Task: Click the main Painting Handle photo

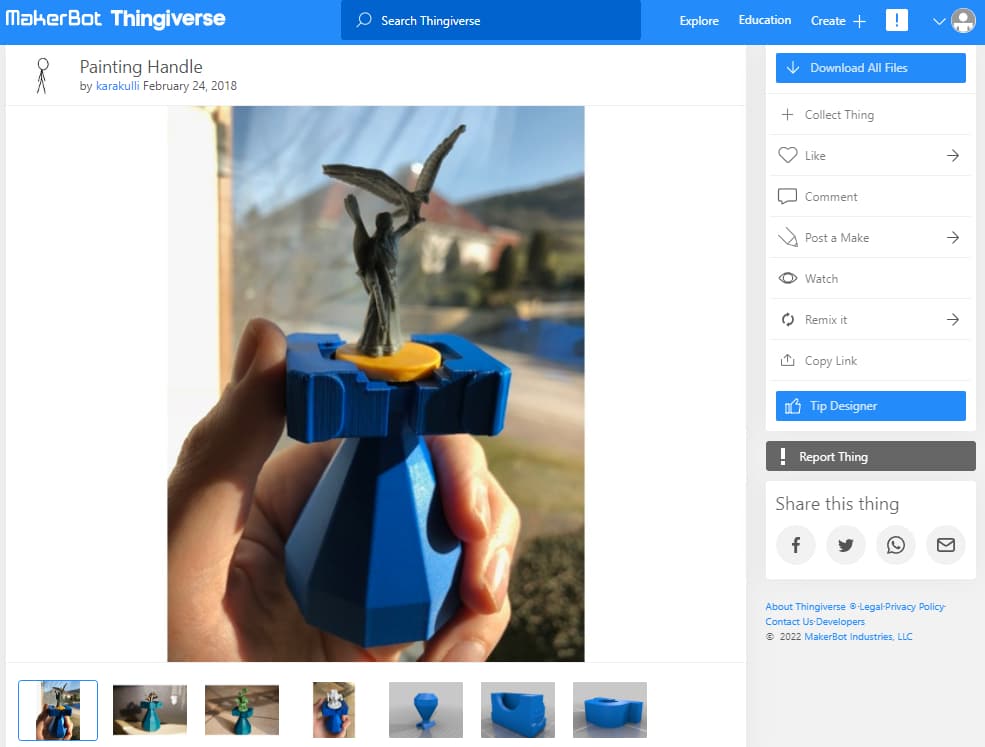Action: coord(376,384)
